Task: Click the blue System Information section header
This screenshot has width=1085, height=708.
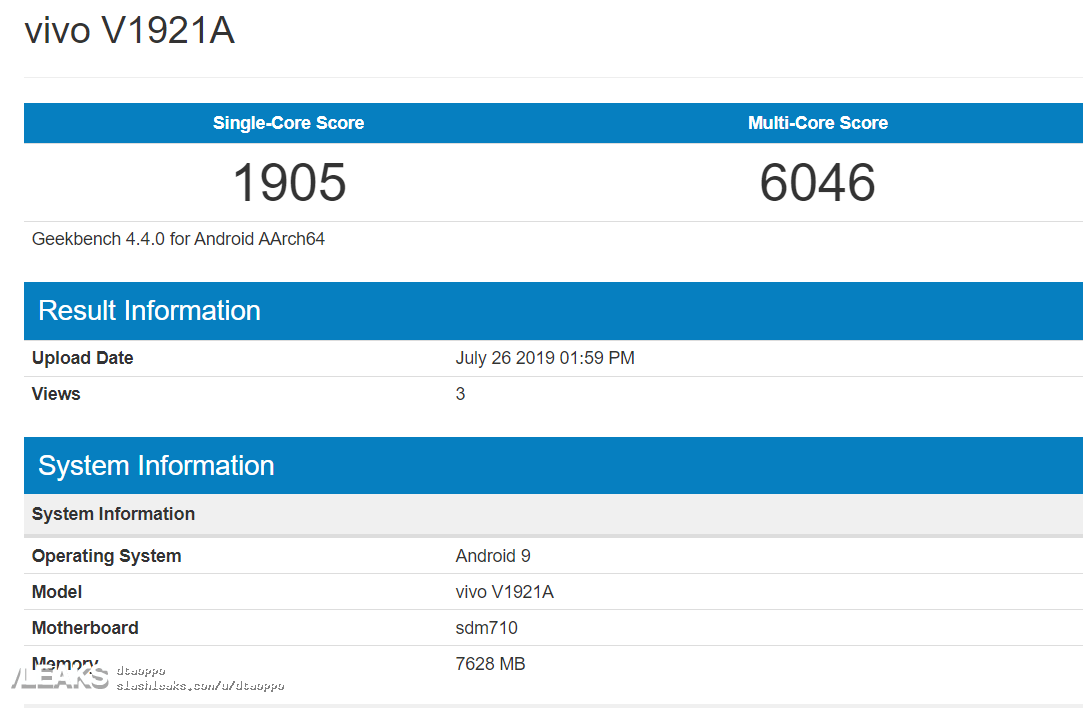Action: pos(156,465)
